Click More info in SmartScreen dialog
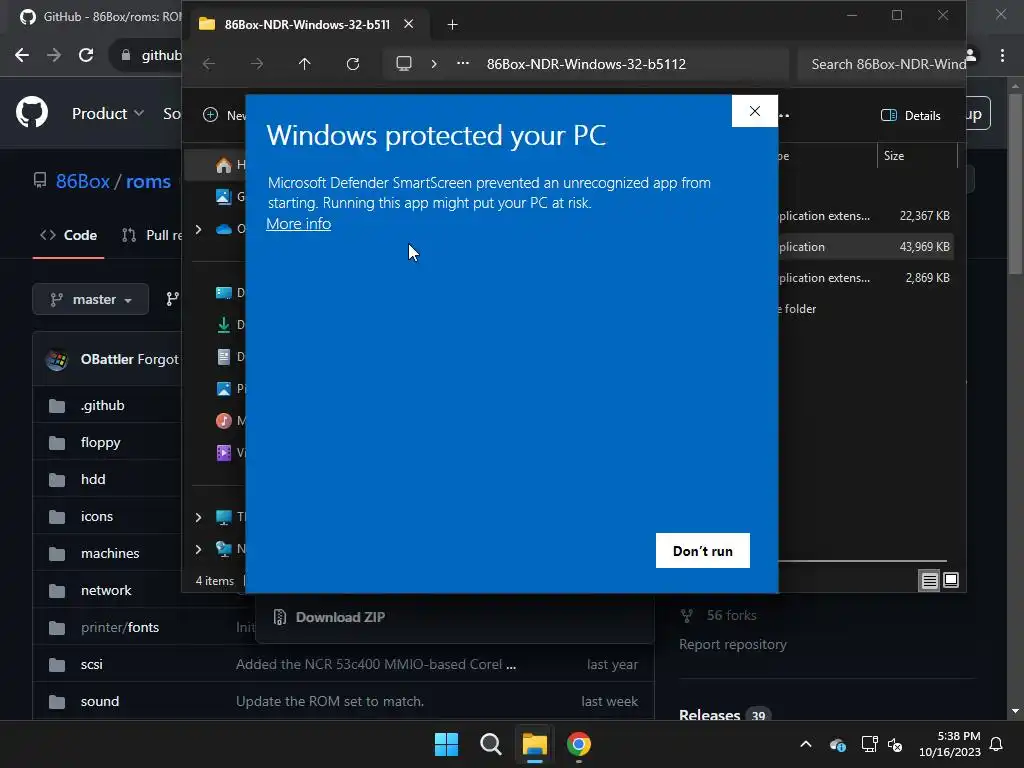This screenshot has width=1024, height=768. point(298,223)
